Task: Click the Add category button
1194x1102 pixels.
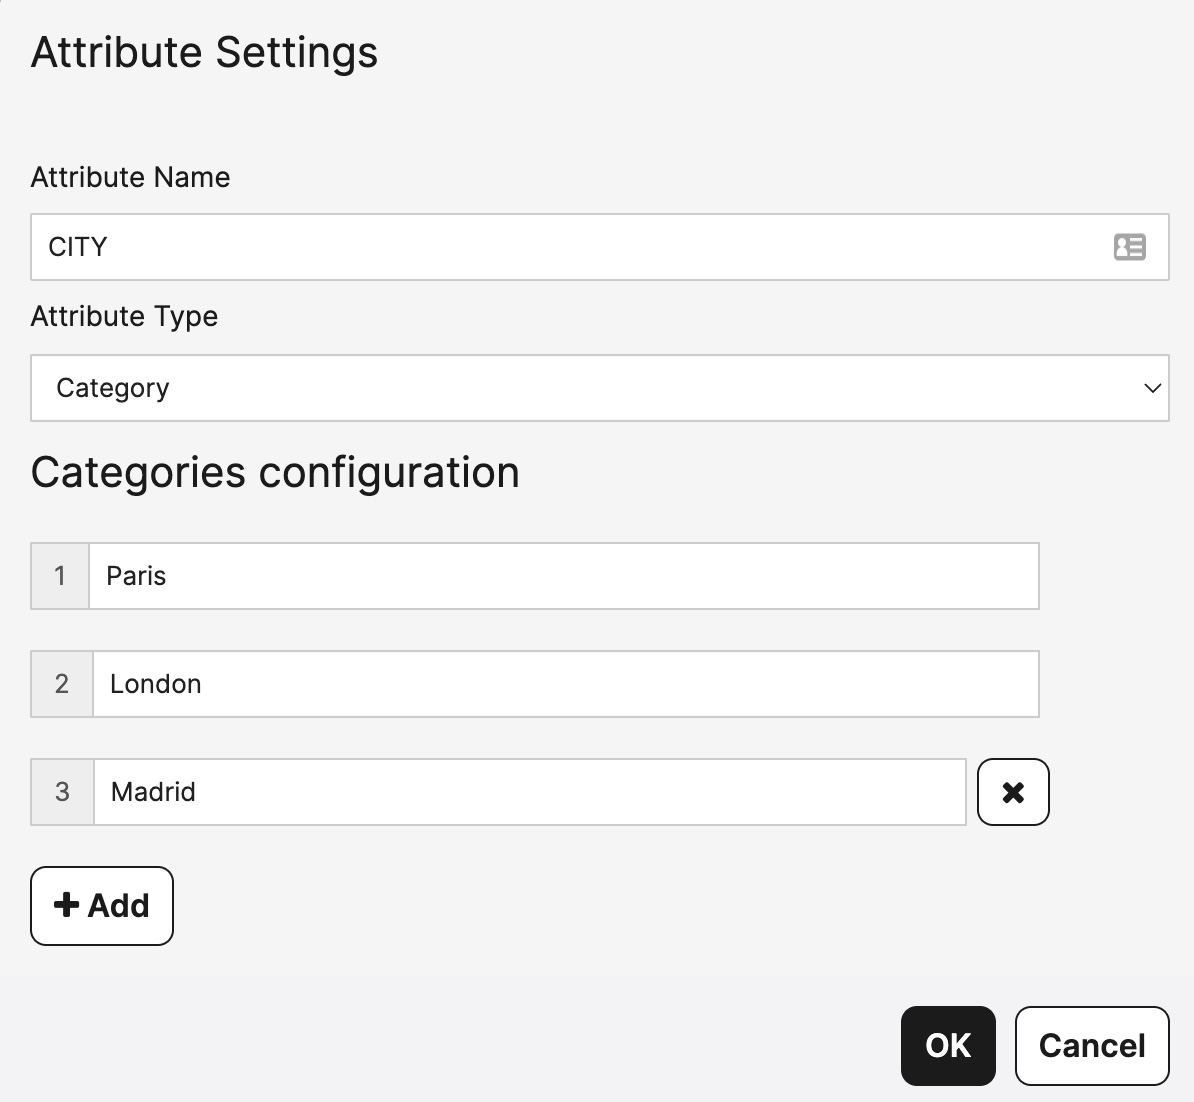Action: click(102, 906)
